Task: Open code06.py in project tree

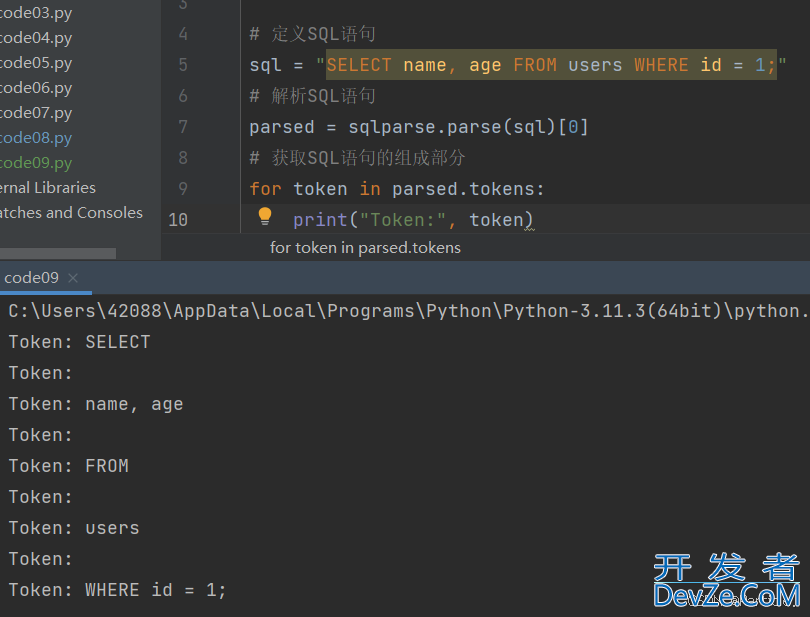Action: [36, 88]
